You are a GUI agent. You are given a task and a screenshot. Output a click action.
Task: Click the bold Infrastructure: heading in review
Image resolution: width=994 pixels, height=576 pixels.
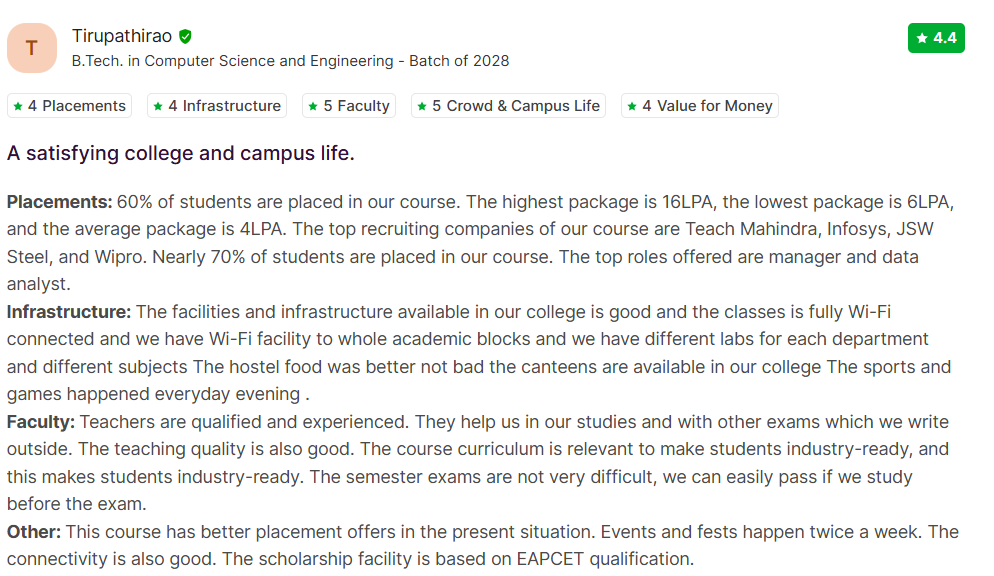pos(69,312)
